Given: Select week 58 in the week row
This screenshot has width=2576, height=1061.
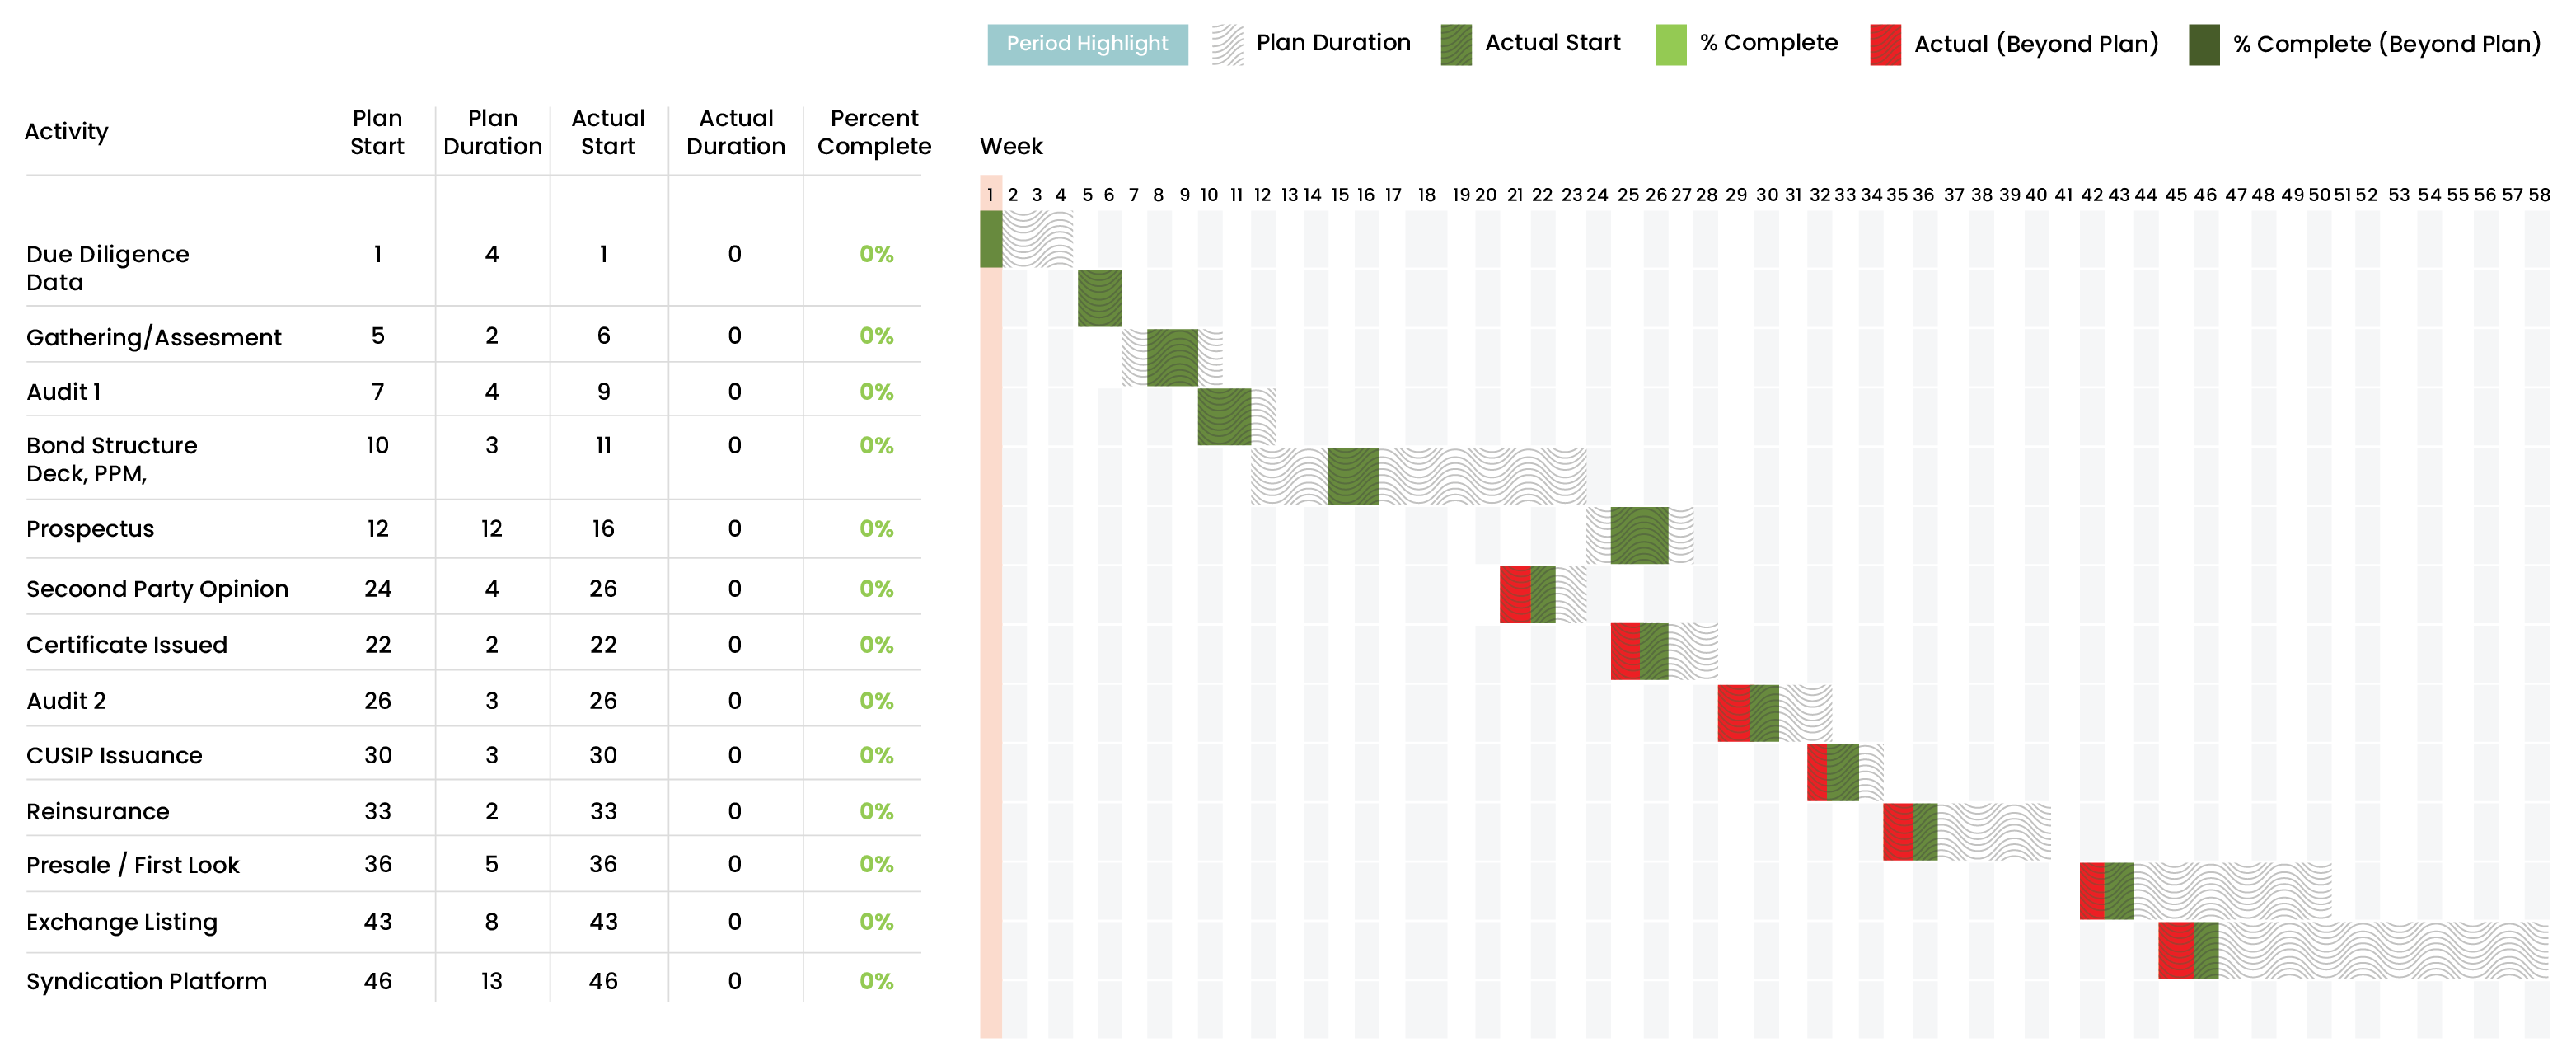Looking at the screenshot, I should pos(2539,195).
